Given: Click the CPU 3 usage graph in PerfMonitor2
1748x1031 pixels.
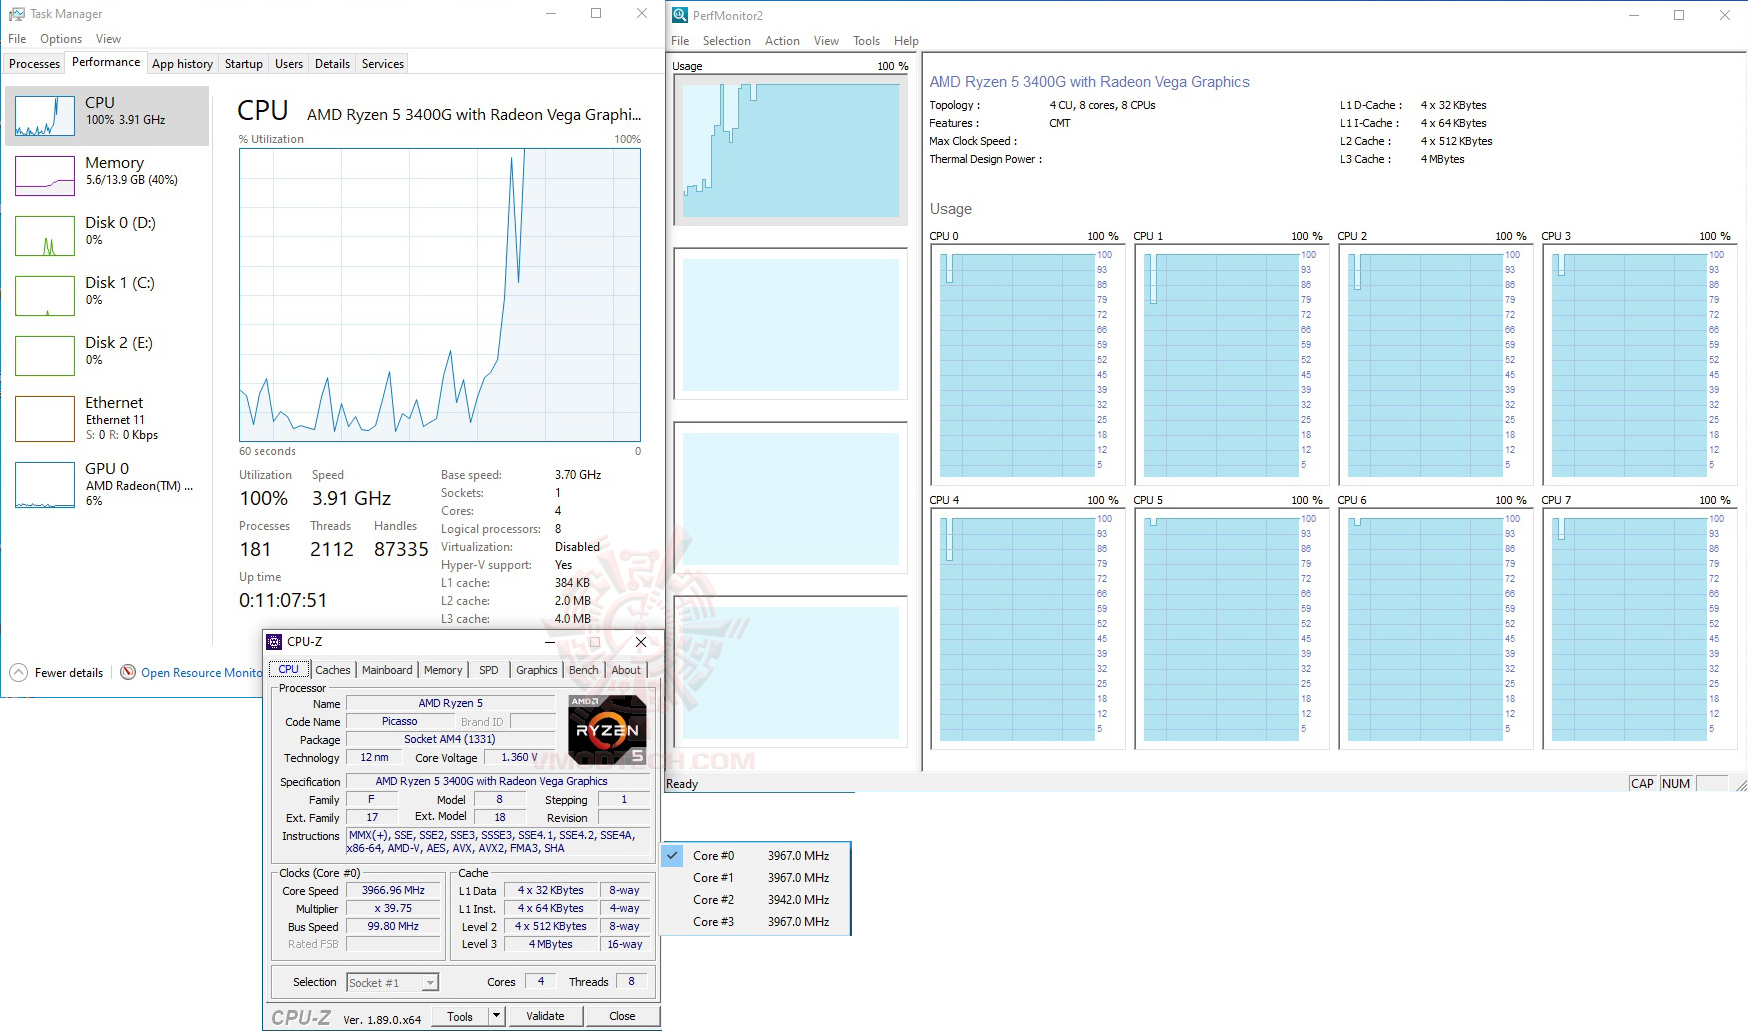Looking at the screenshot, I should [x=1639, y=364].
